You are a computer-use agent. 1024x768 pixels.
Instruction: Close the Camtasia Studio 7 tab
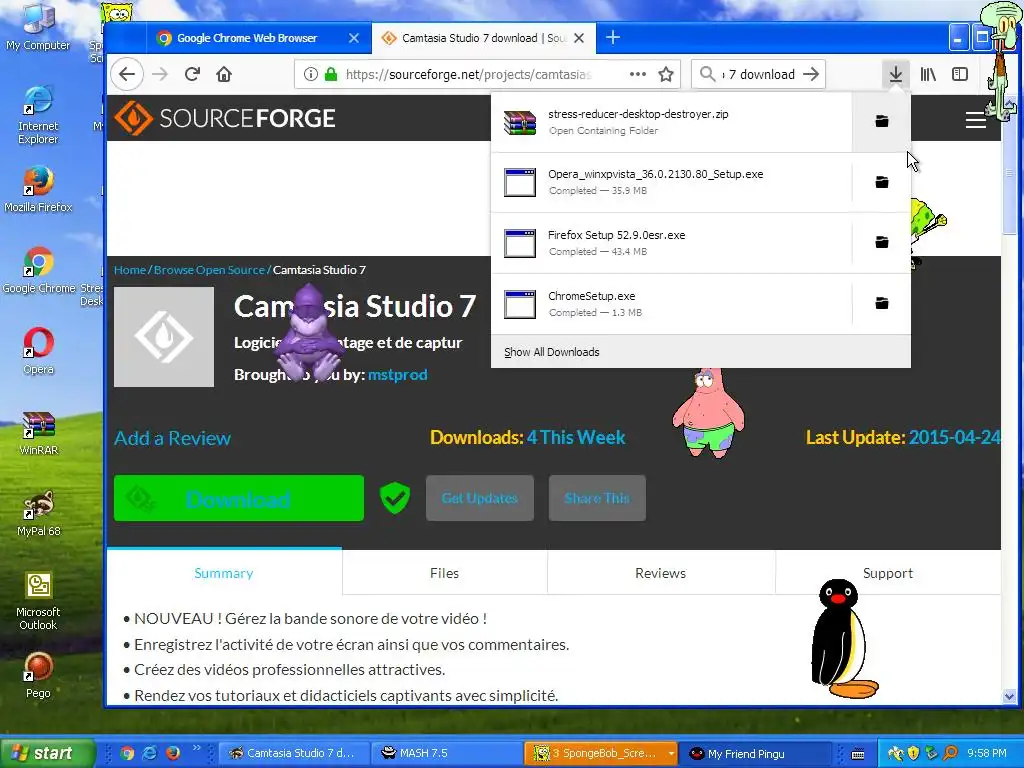579,38
